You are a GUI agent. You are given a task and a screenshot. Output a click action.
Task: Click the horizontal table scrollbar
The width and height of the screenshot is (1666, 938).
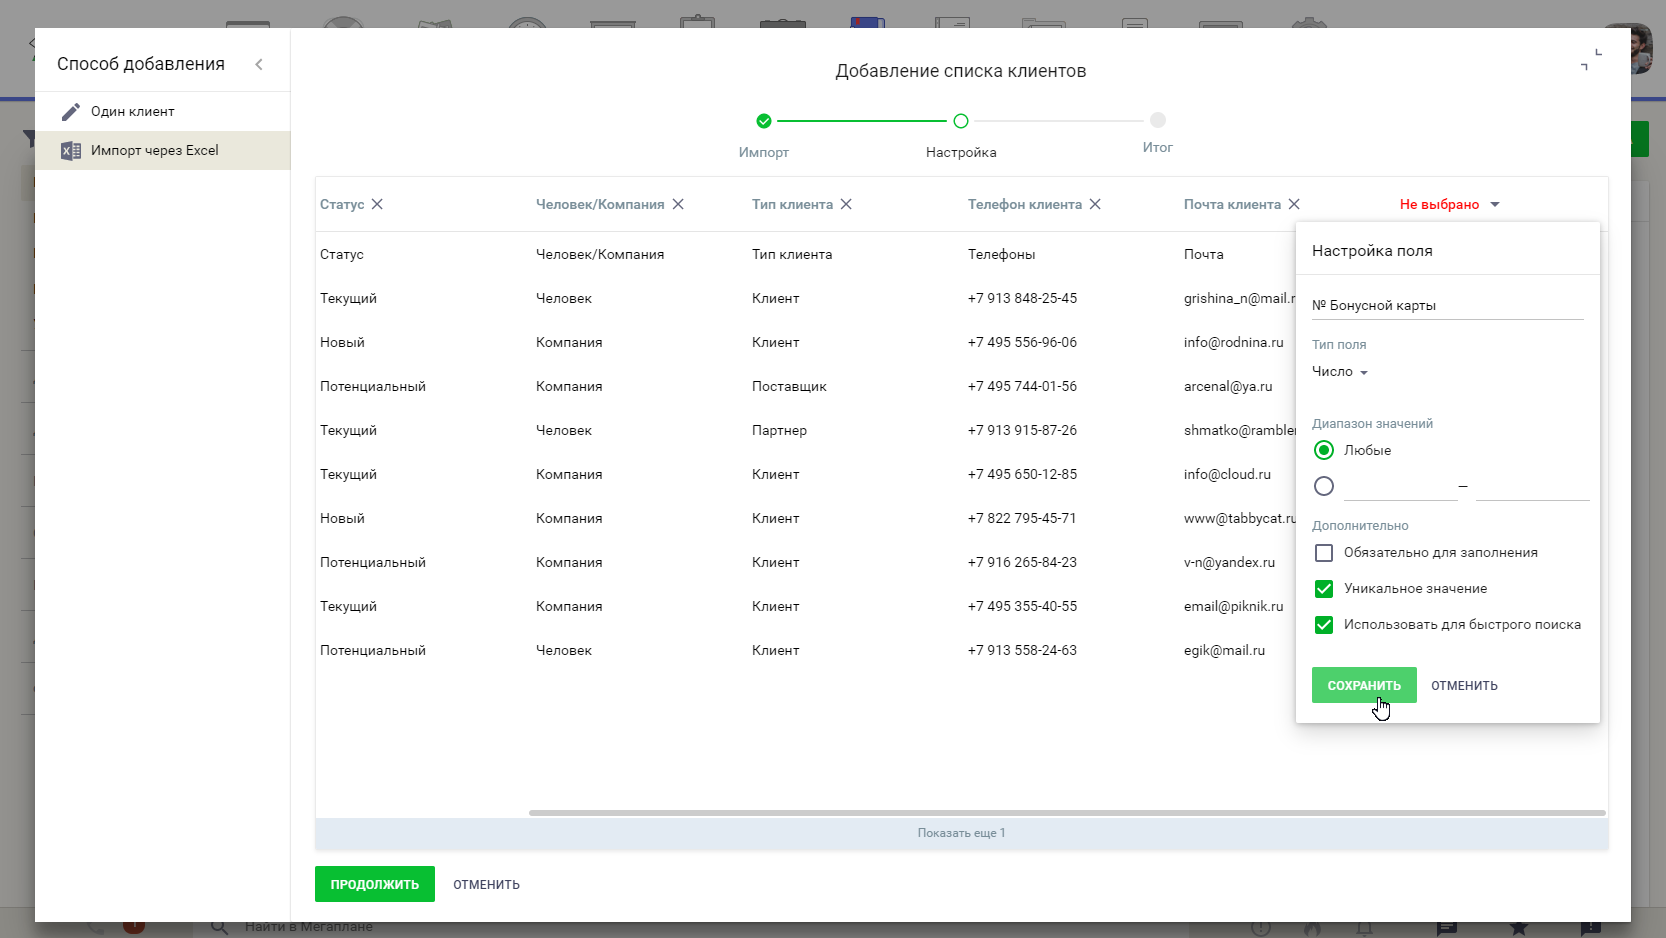tap(1067, 813)
